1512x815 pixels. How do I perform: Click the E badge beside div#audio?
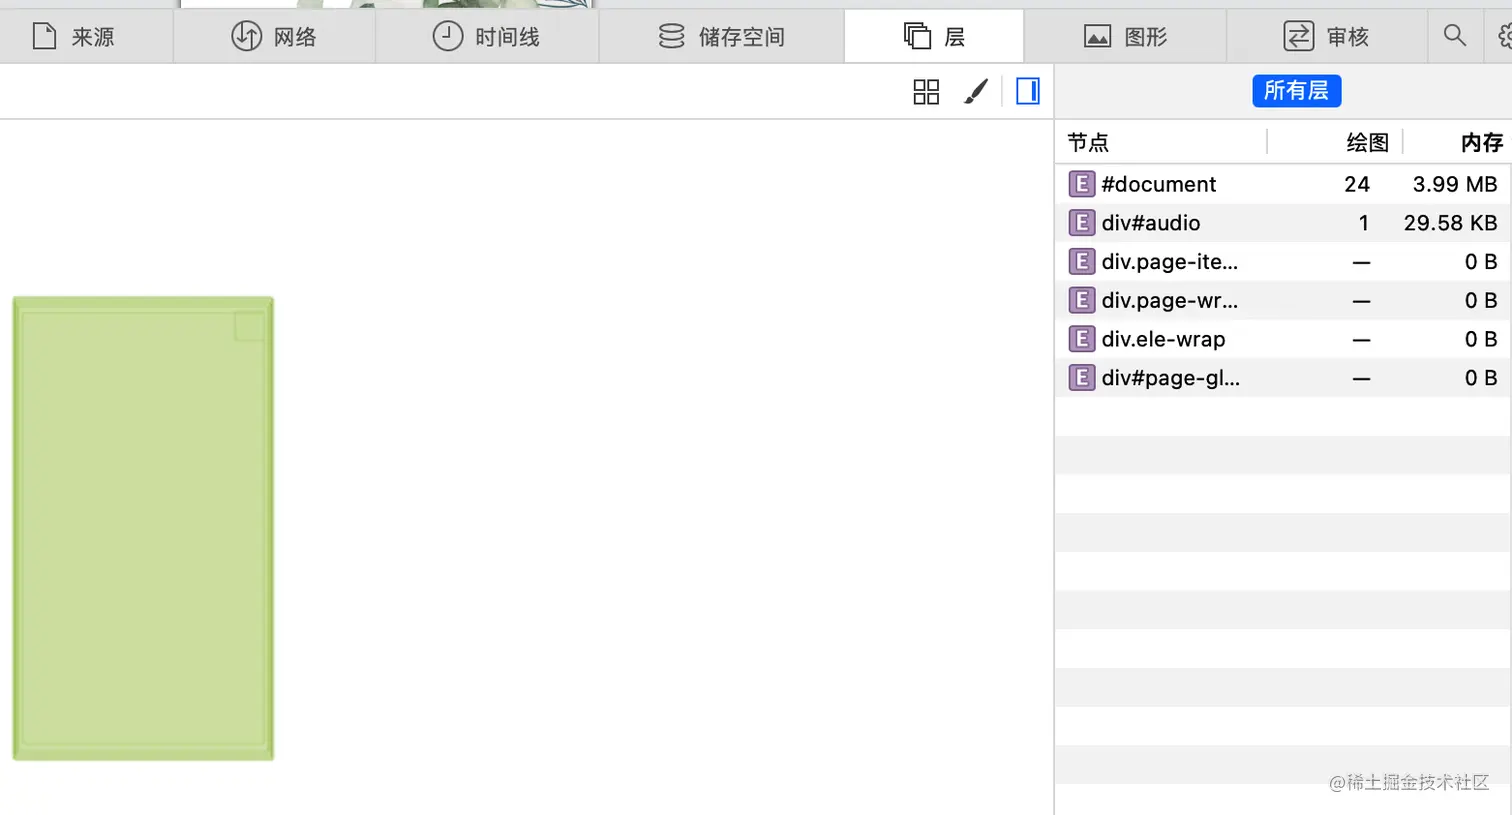(1081, 223)
